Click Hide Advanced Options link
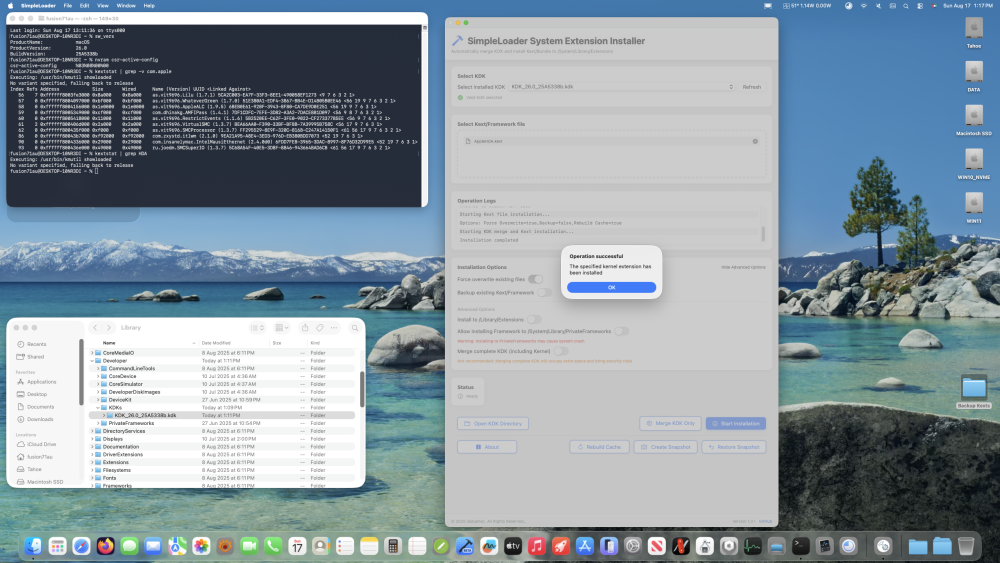This screenshot has width=1000, height=563. tap(743, 267)
